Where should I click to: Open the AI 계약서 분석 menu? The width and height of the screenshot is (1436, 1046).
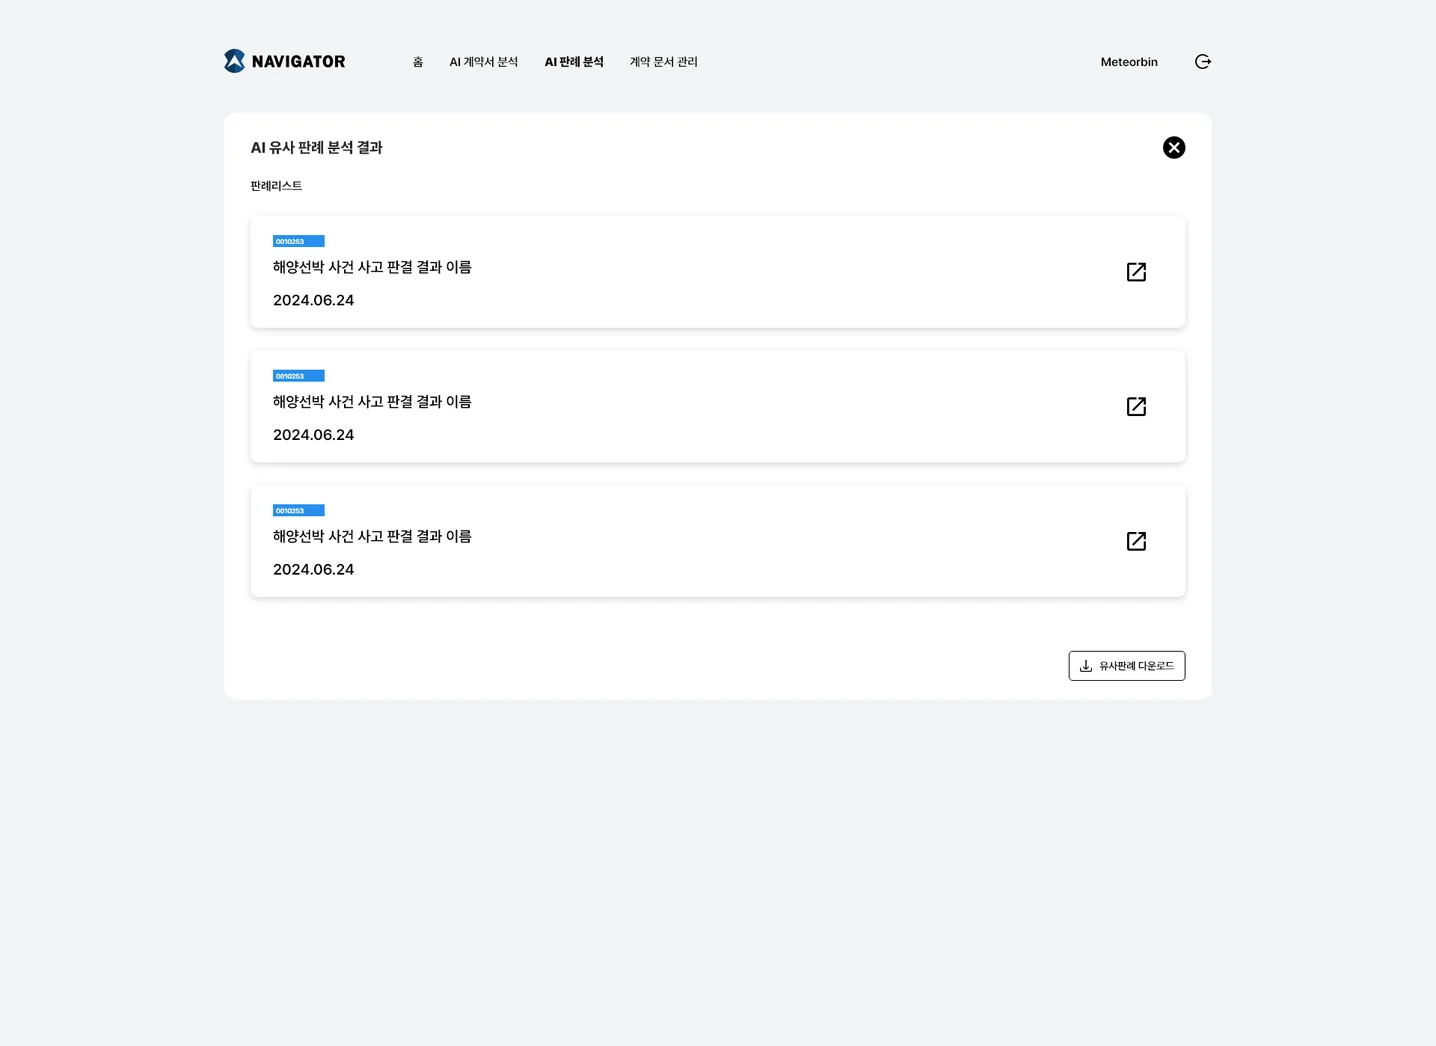point(484,62)
